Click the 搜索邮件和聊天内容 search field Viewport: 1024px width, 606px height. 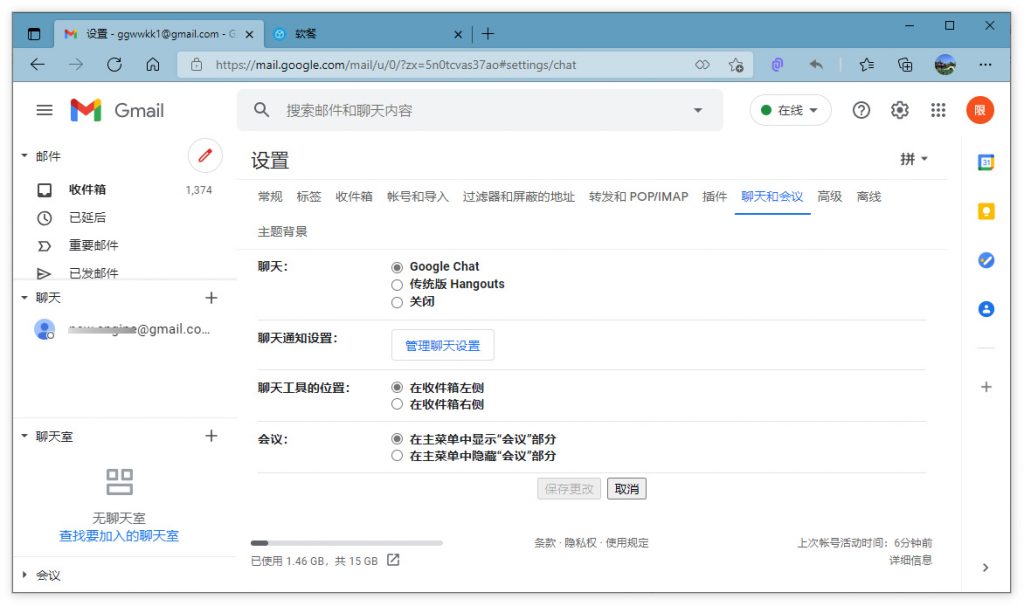pyautogui.click(x=450, y=110)
